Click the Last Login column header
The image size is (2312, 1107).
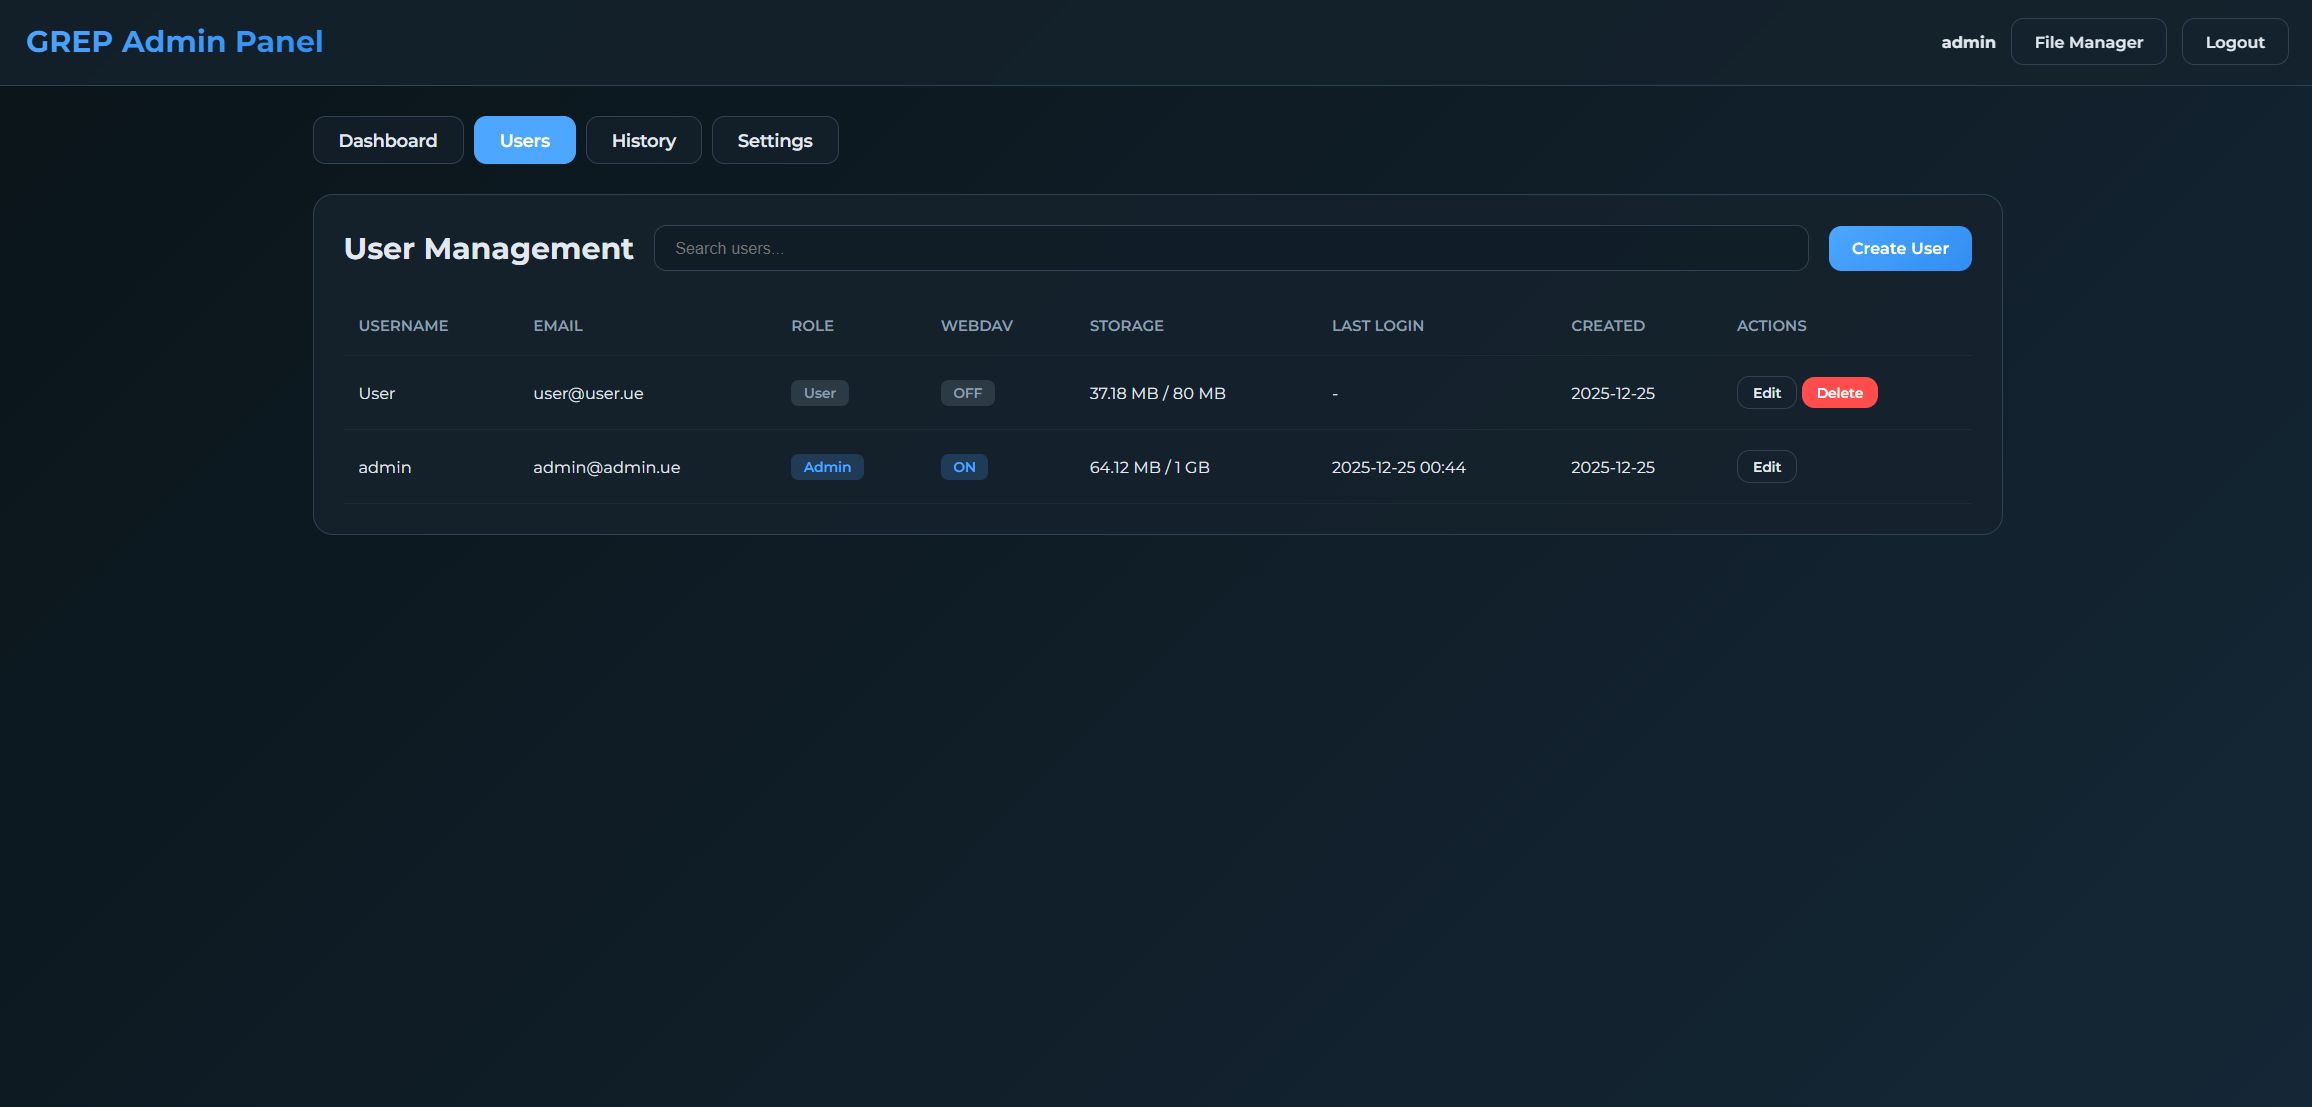pyautogui.click(x=1377, y=326)
